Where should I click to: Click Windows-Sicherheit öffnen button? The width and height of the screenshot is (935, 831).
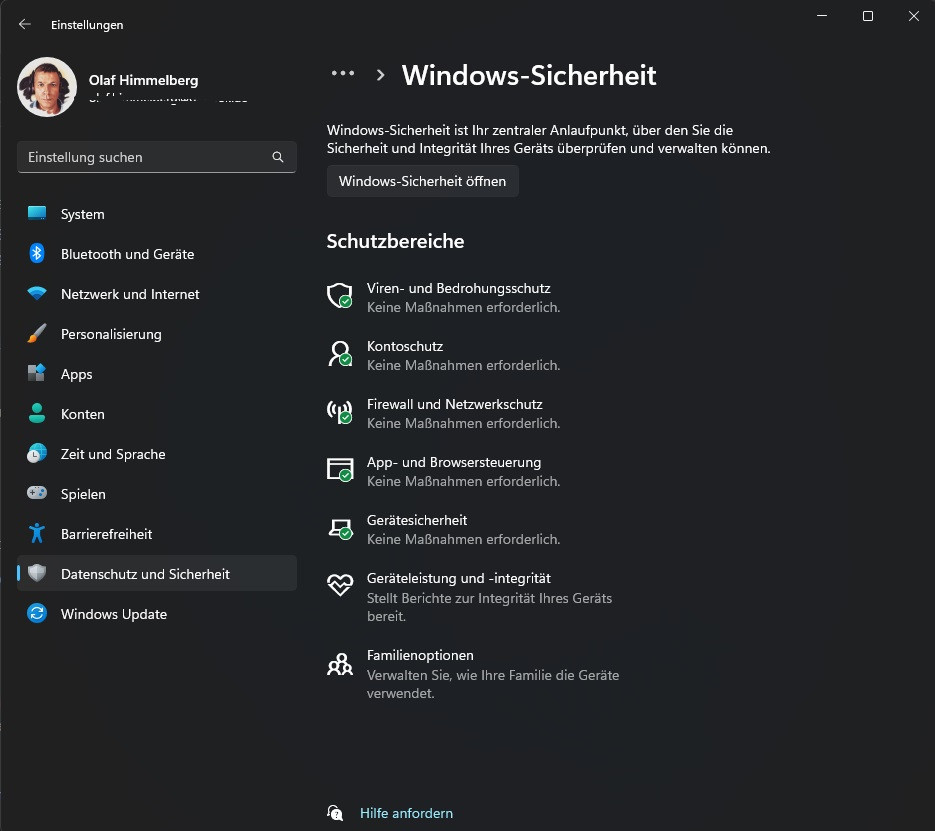422,181
